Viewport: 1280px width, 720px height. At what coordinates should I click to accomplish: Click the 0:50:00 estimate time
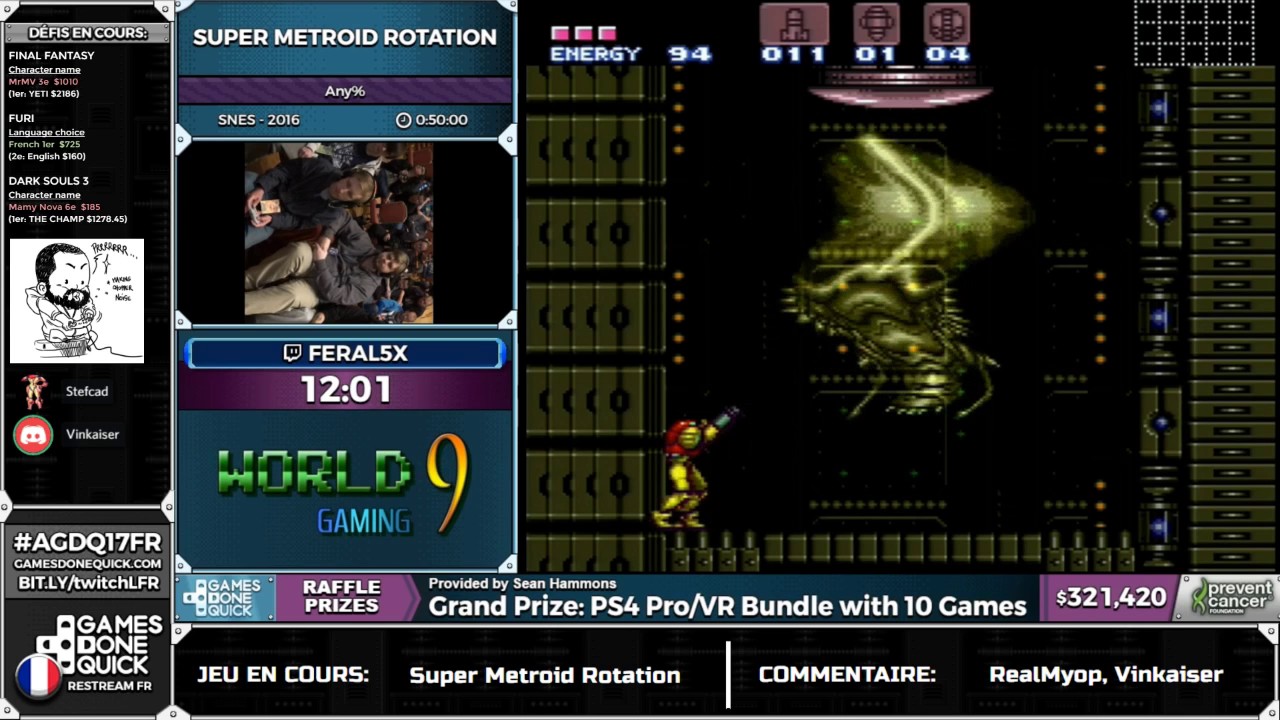[x=442, y=120]
